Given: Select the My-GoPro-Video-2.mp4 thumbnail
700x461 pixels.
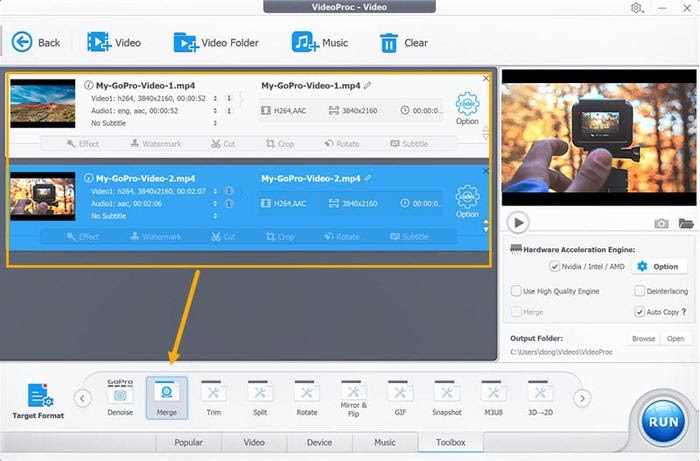Looking at the screenshot, I should pyautogui.click(x=43, y=196).
